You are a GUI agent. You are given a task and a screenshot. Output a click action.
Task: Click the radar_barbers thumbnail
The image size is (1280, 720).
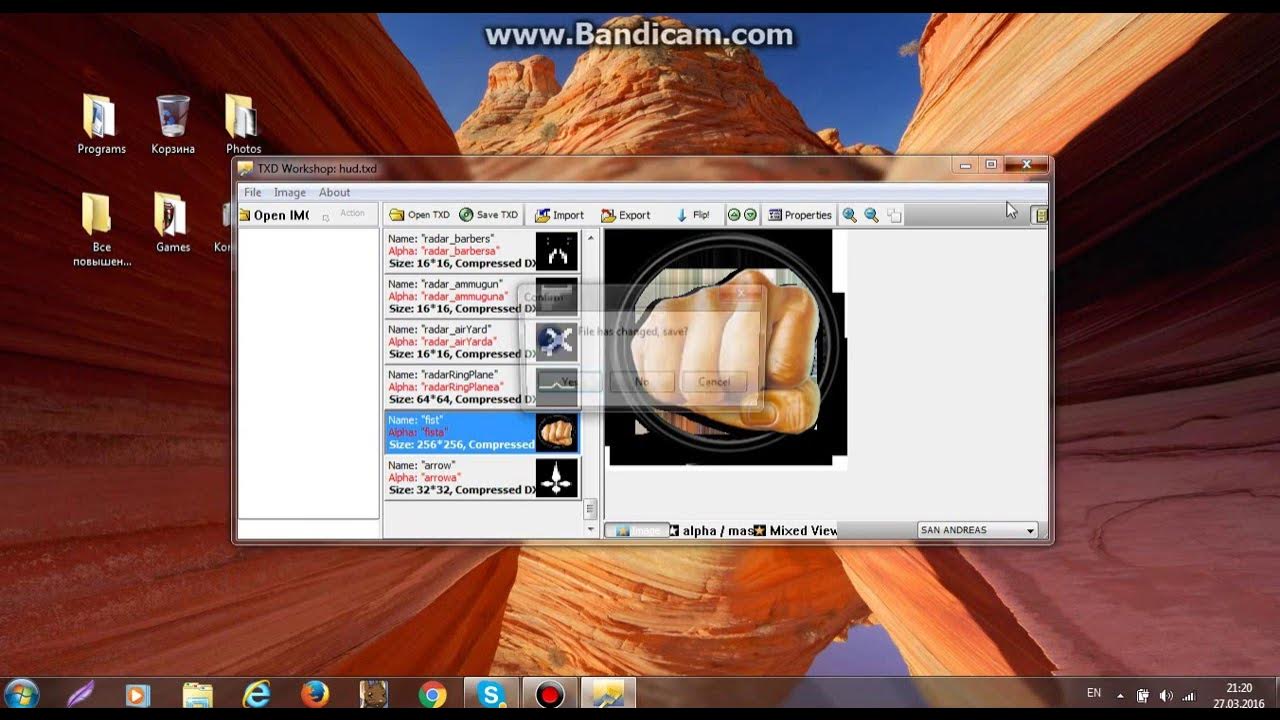(x=557, y=251)
